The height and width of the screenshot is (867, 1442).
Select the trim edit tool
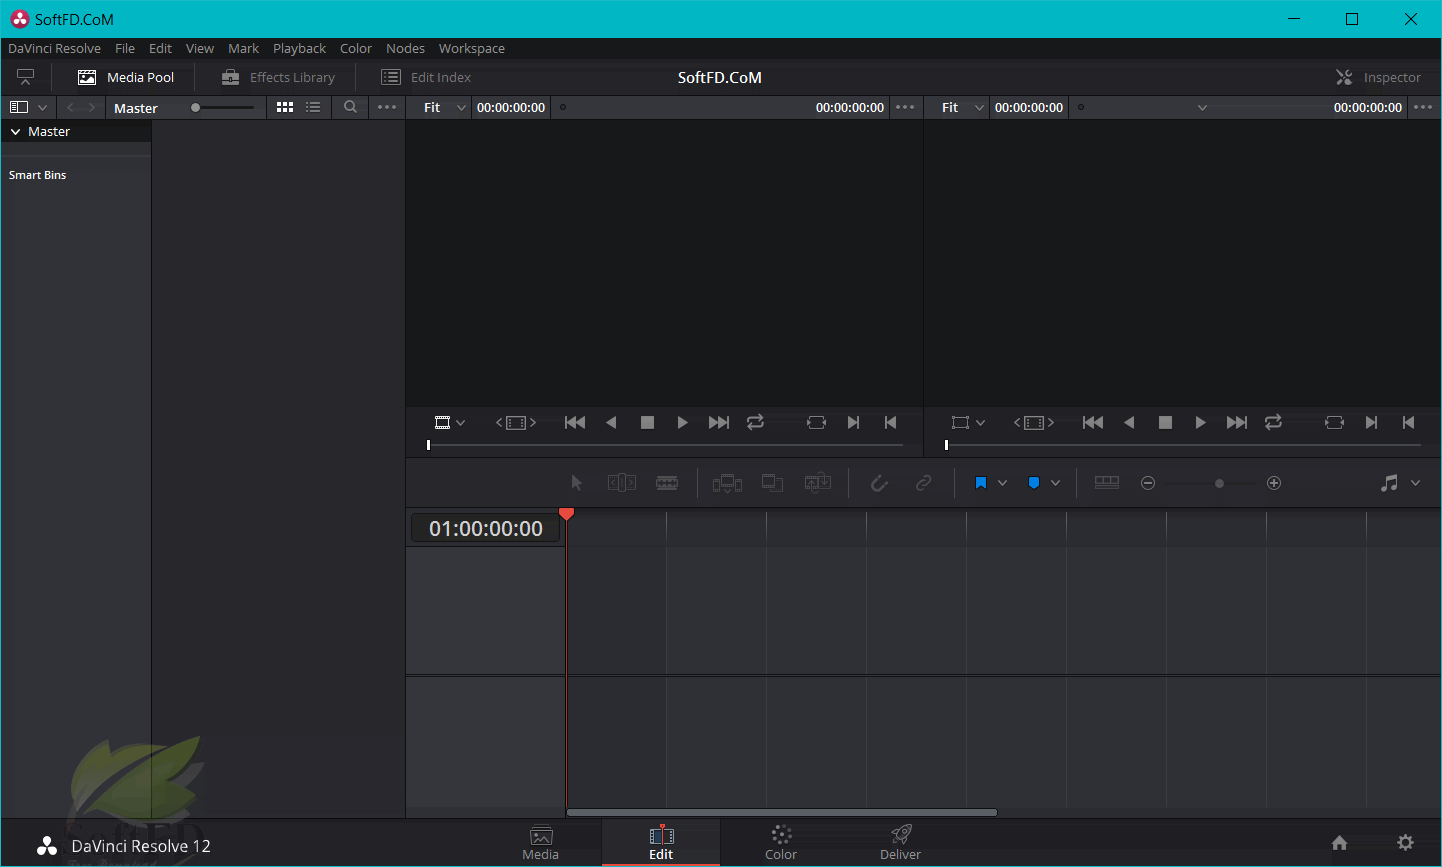tap(622, 483)
